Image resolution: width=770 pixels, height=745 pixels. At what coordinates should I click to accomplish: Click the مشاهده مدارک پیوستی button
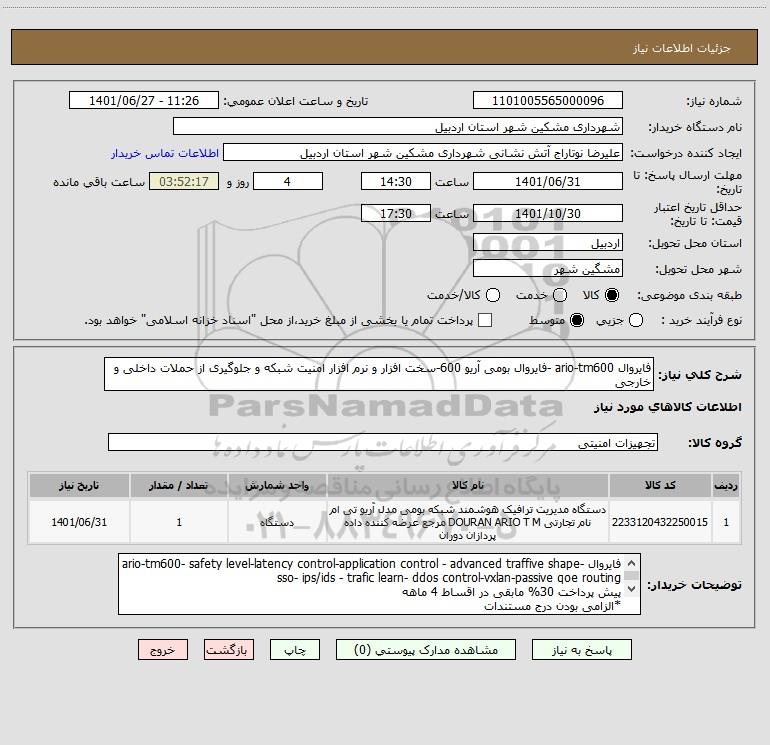point(426,650)
